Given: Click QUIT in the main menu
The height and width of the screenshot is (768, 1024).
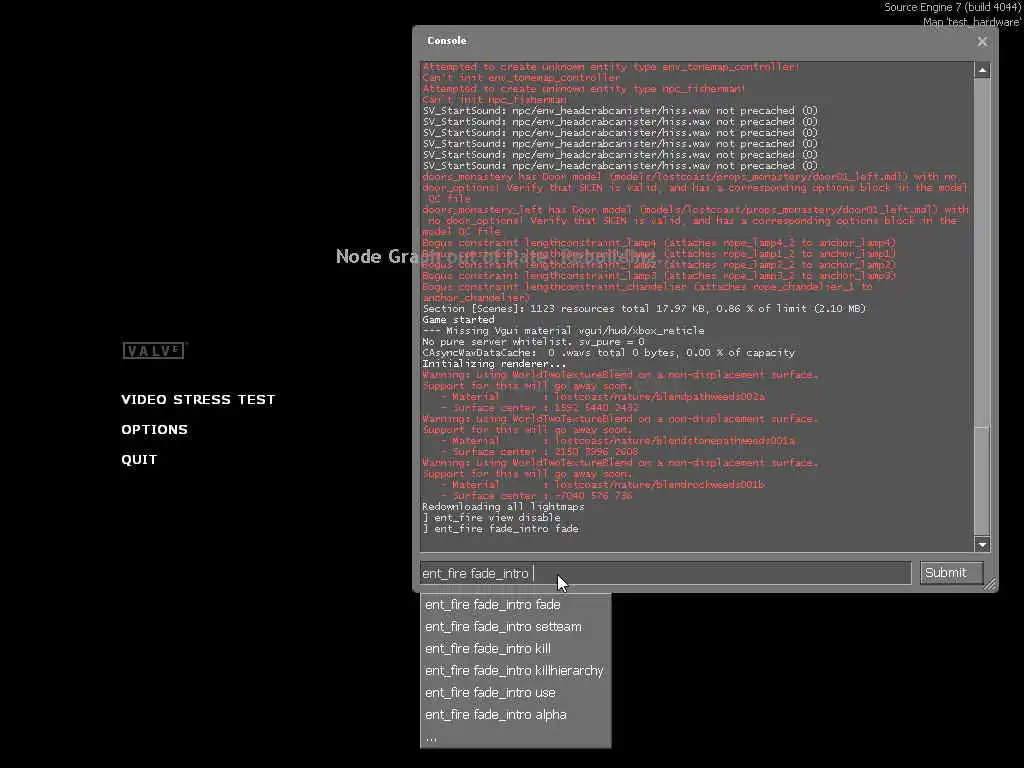Looking at the screenshot, I should pos(139,460).
